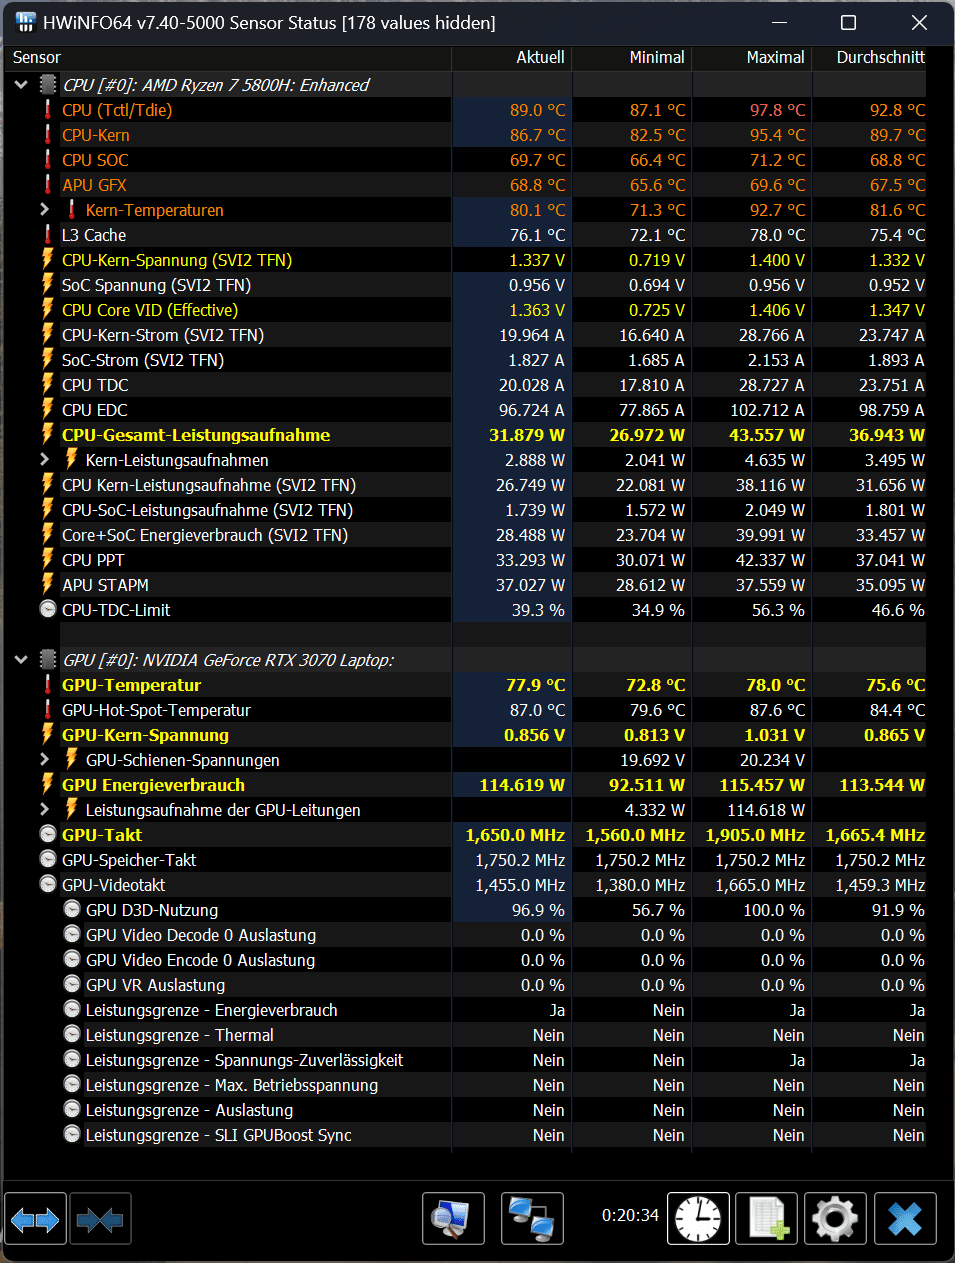Expand the Kern-Temperaturen row

pos(44,210)
